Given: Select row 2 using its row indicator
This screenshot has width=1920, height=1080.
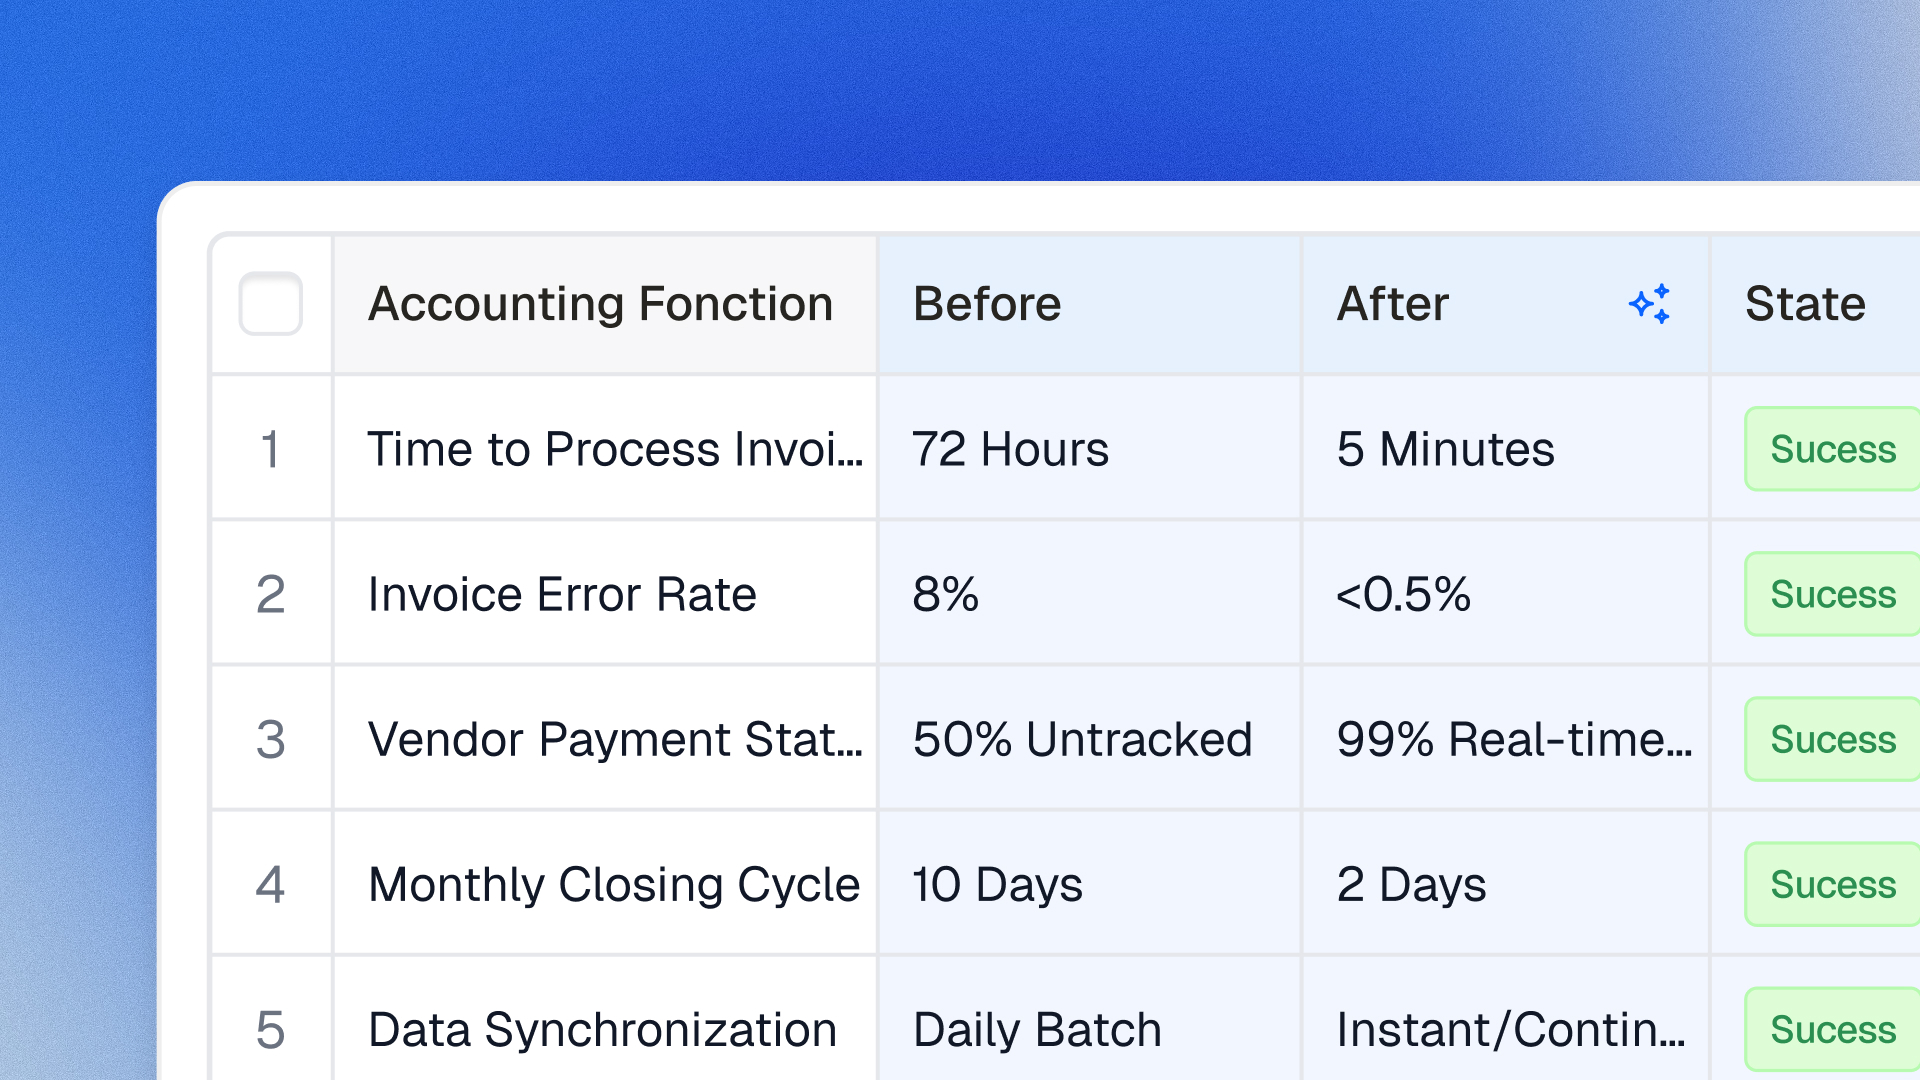Looking at the screenshot, I should (x=271, y=594).
